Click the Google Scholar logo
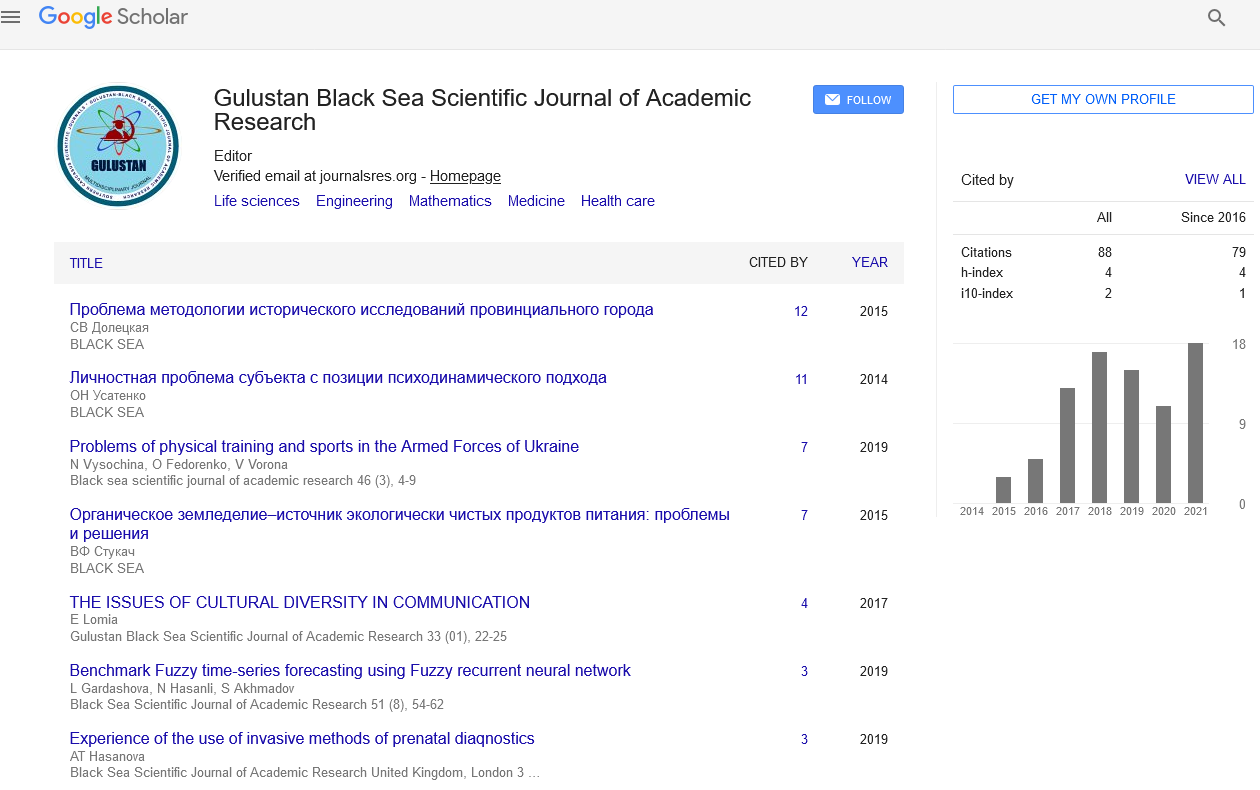Viewport: 1260px width, 790px height. tap(113, 17)
